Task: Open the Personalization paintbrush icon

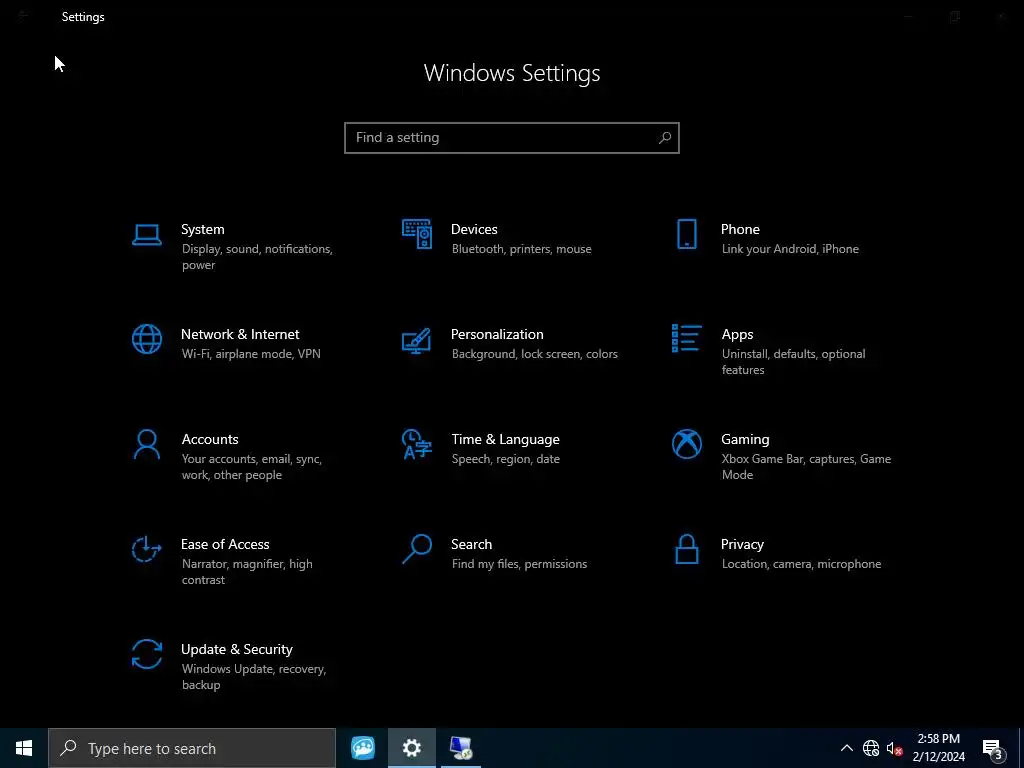Action: coord(417,340)
